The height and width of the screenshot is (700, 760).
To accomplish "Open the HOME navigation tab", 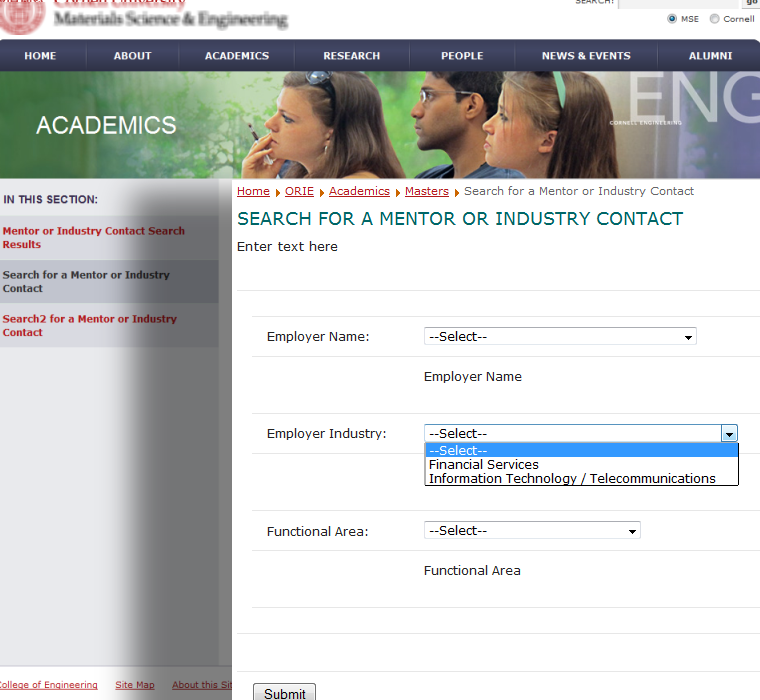I will coord(40,56).
